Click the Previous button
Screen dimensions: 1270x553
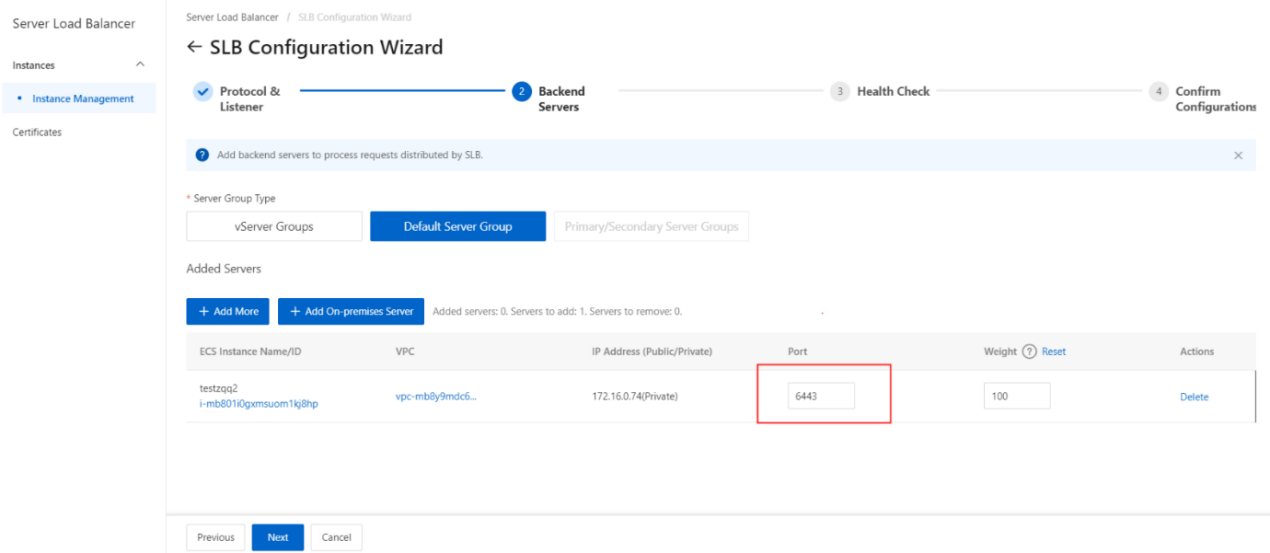click(x=216, y=537)
